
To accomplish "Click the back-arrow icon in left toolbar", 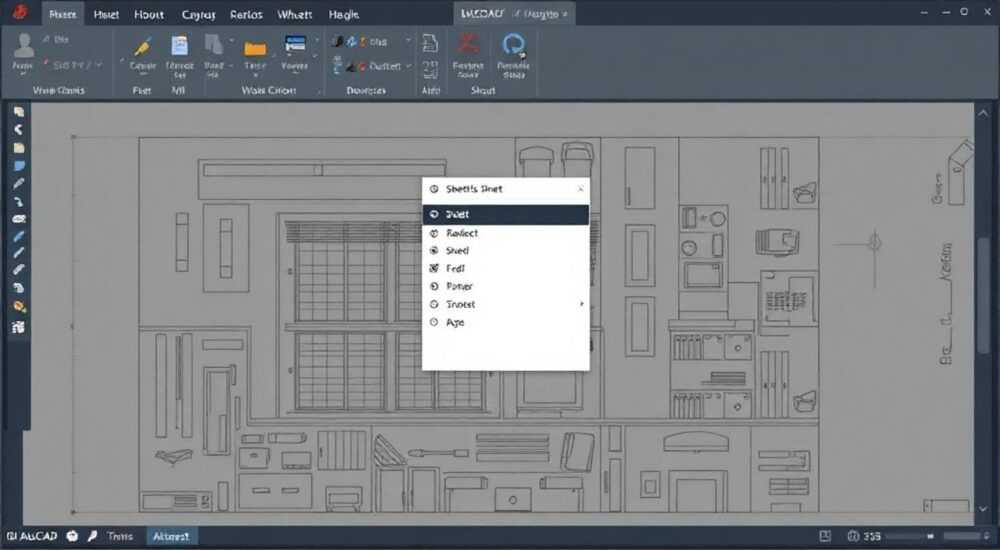I will click(x=18, y=130).
